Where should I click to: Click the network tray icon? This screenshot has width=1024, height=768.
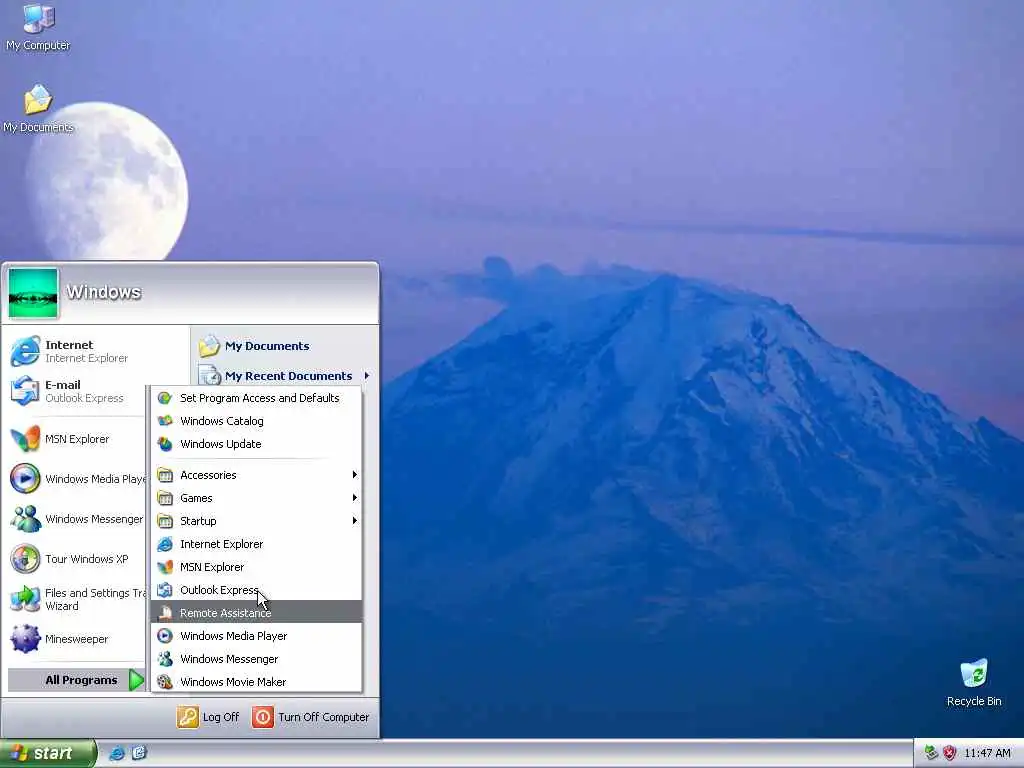pos(931,753)
